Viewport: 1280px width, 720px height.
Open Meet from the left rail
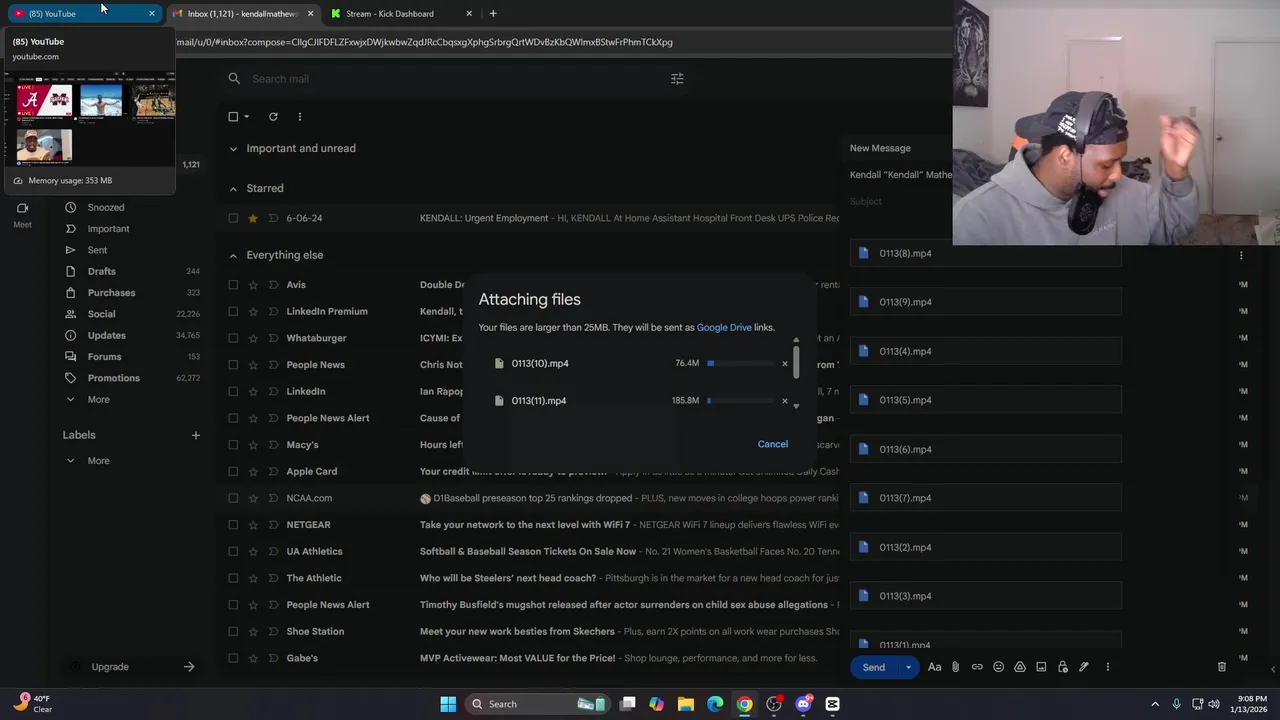22,215
